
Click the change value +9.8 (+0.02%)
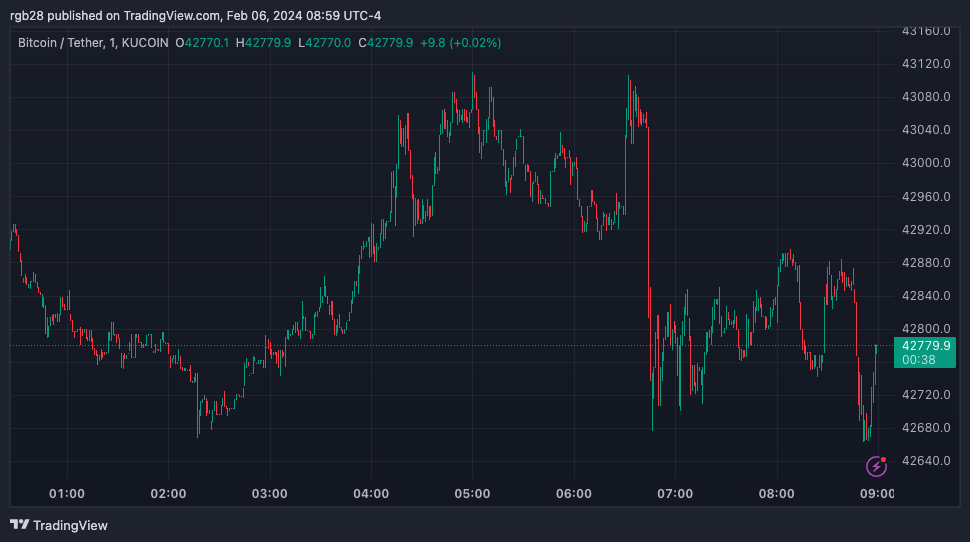point(460,43)
